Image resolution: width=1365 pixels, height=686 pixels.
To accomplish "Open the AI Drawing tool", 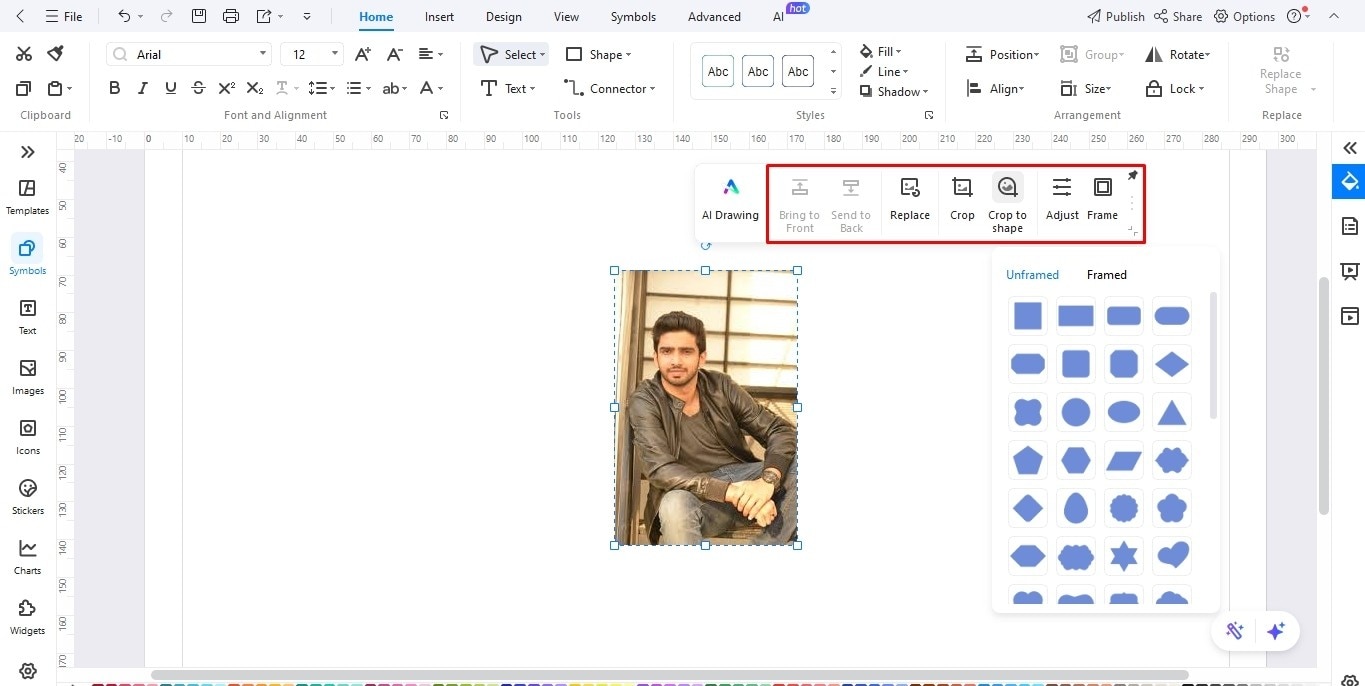I will [730, 200].
